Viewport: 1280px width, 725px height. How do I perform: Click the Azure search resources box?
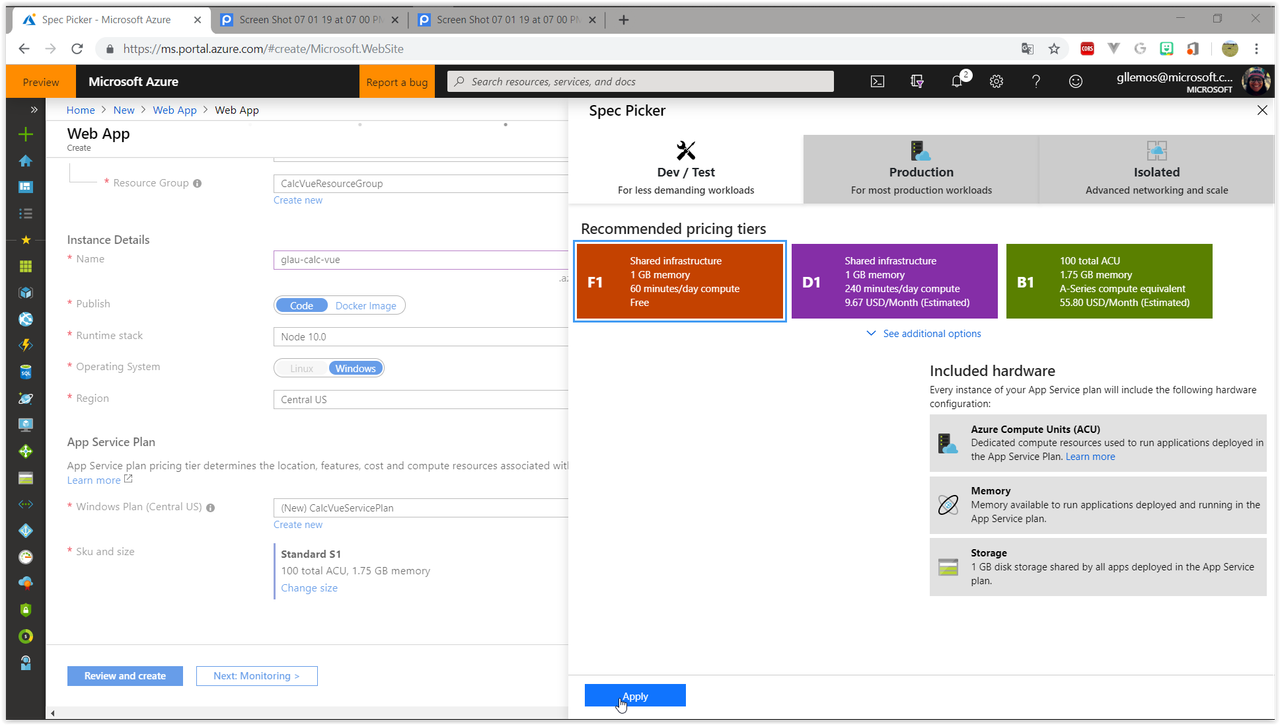[640, 82]
